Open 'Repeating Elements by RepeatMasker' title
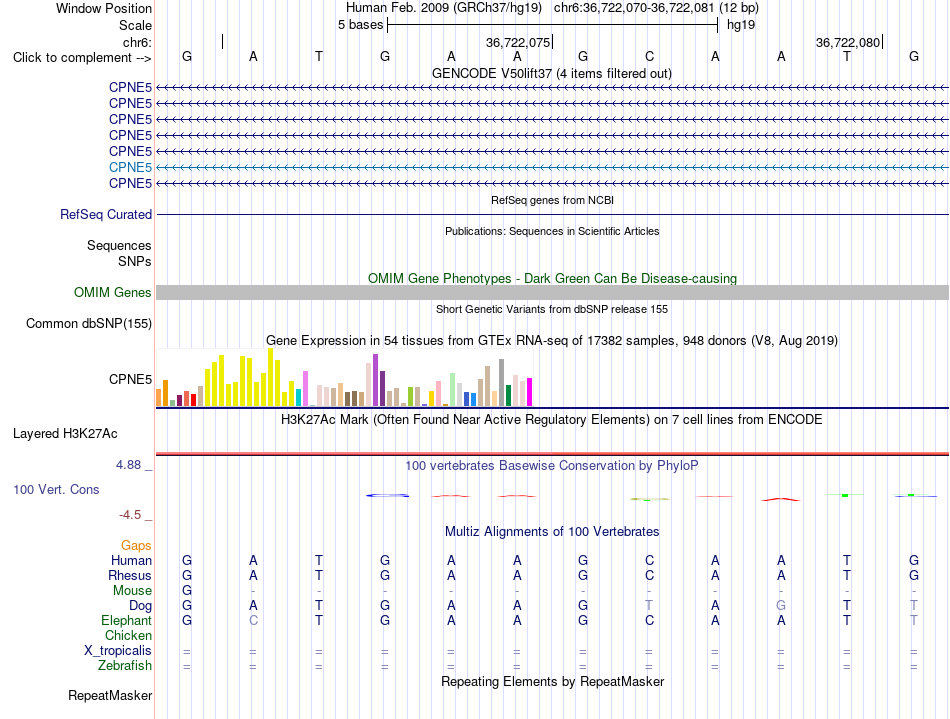950x719 pixels. (553, 681)
